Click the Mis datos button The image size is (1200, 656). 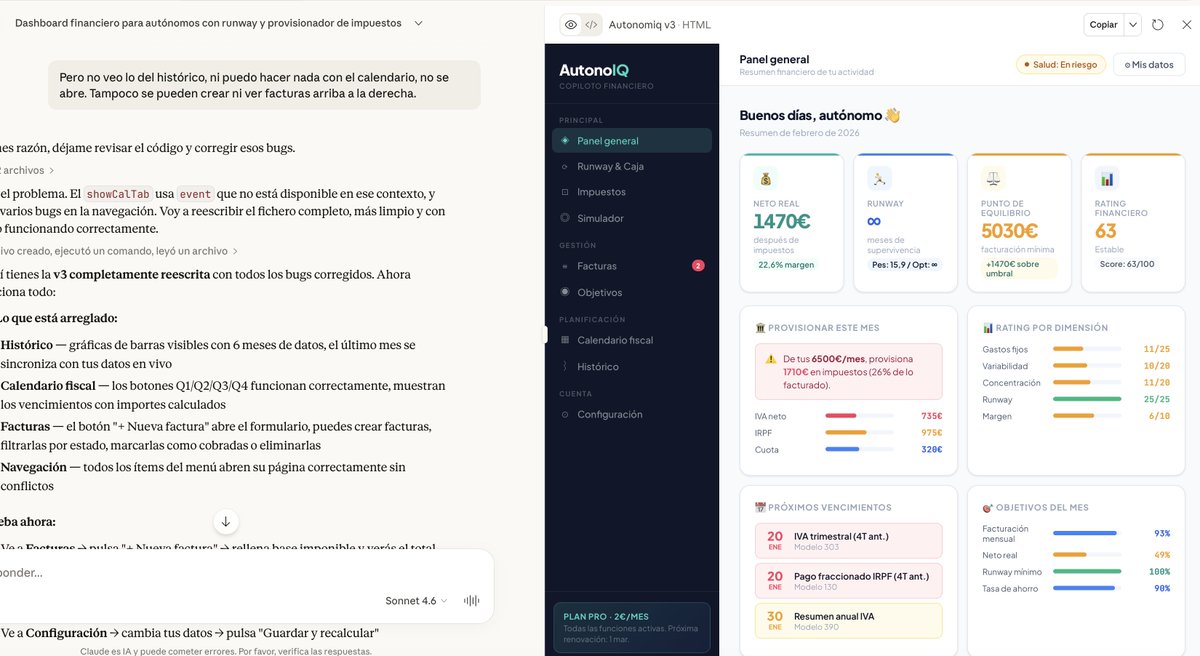(x=1149, y=64)
